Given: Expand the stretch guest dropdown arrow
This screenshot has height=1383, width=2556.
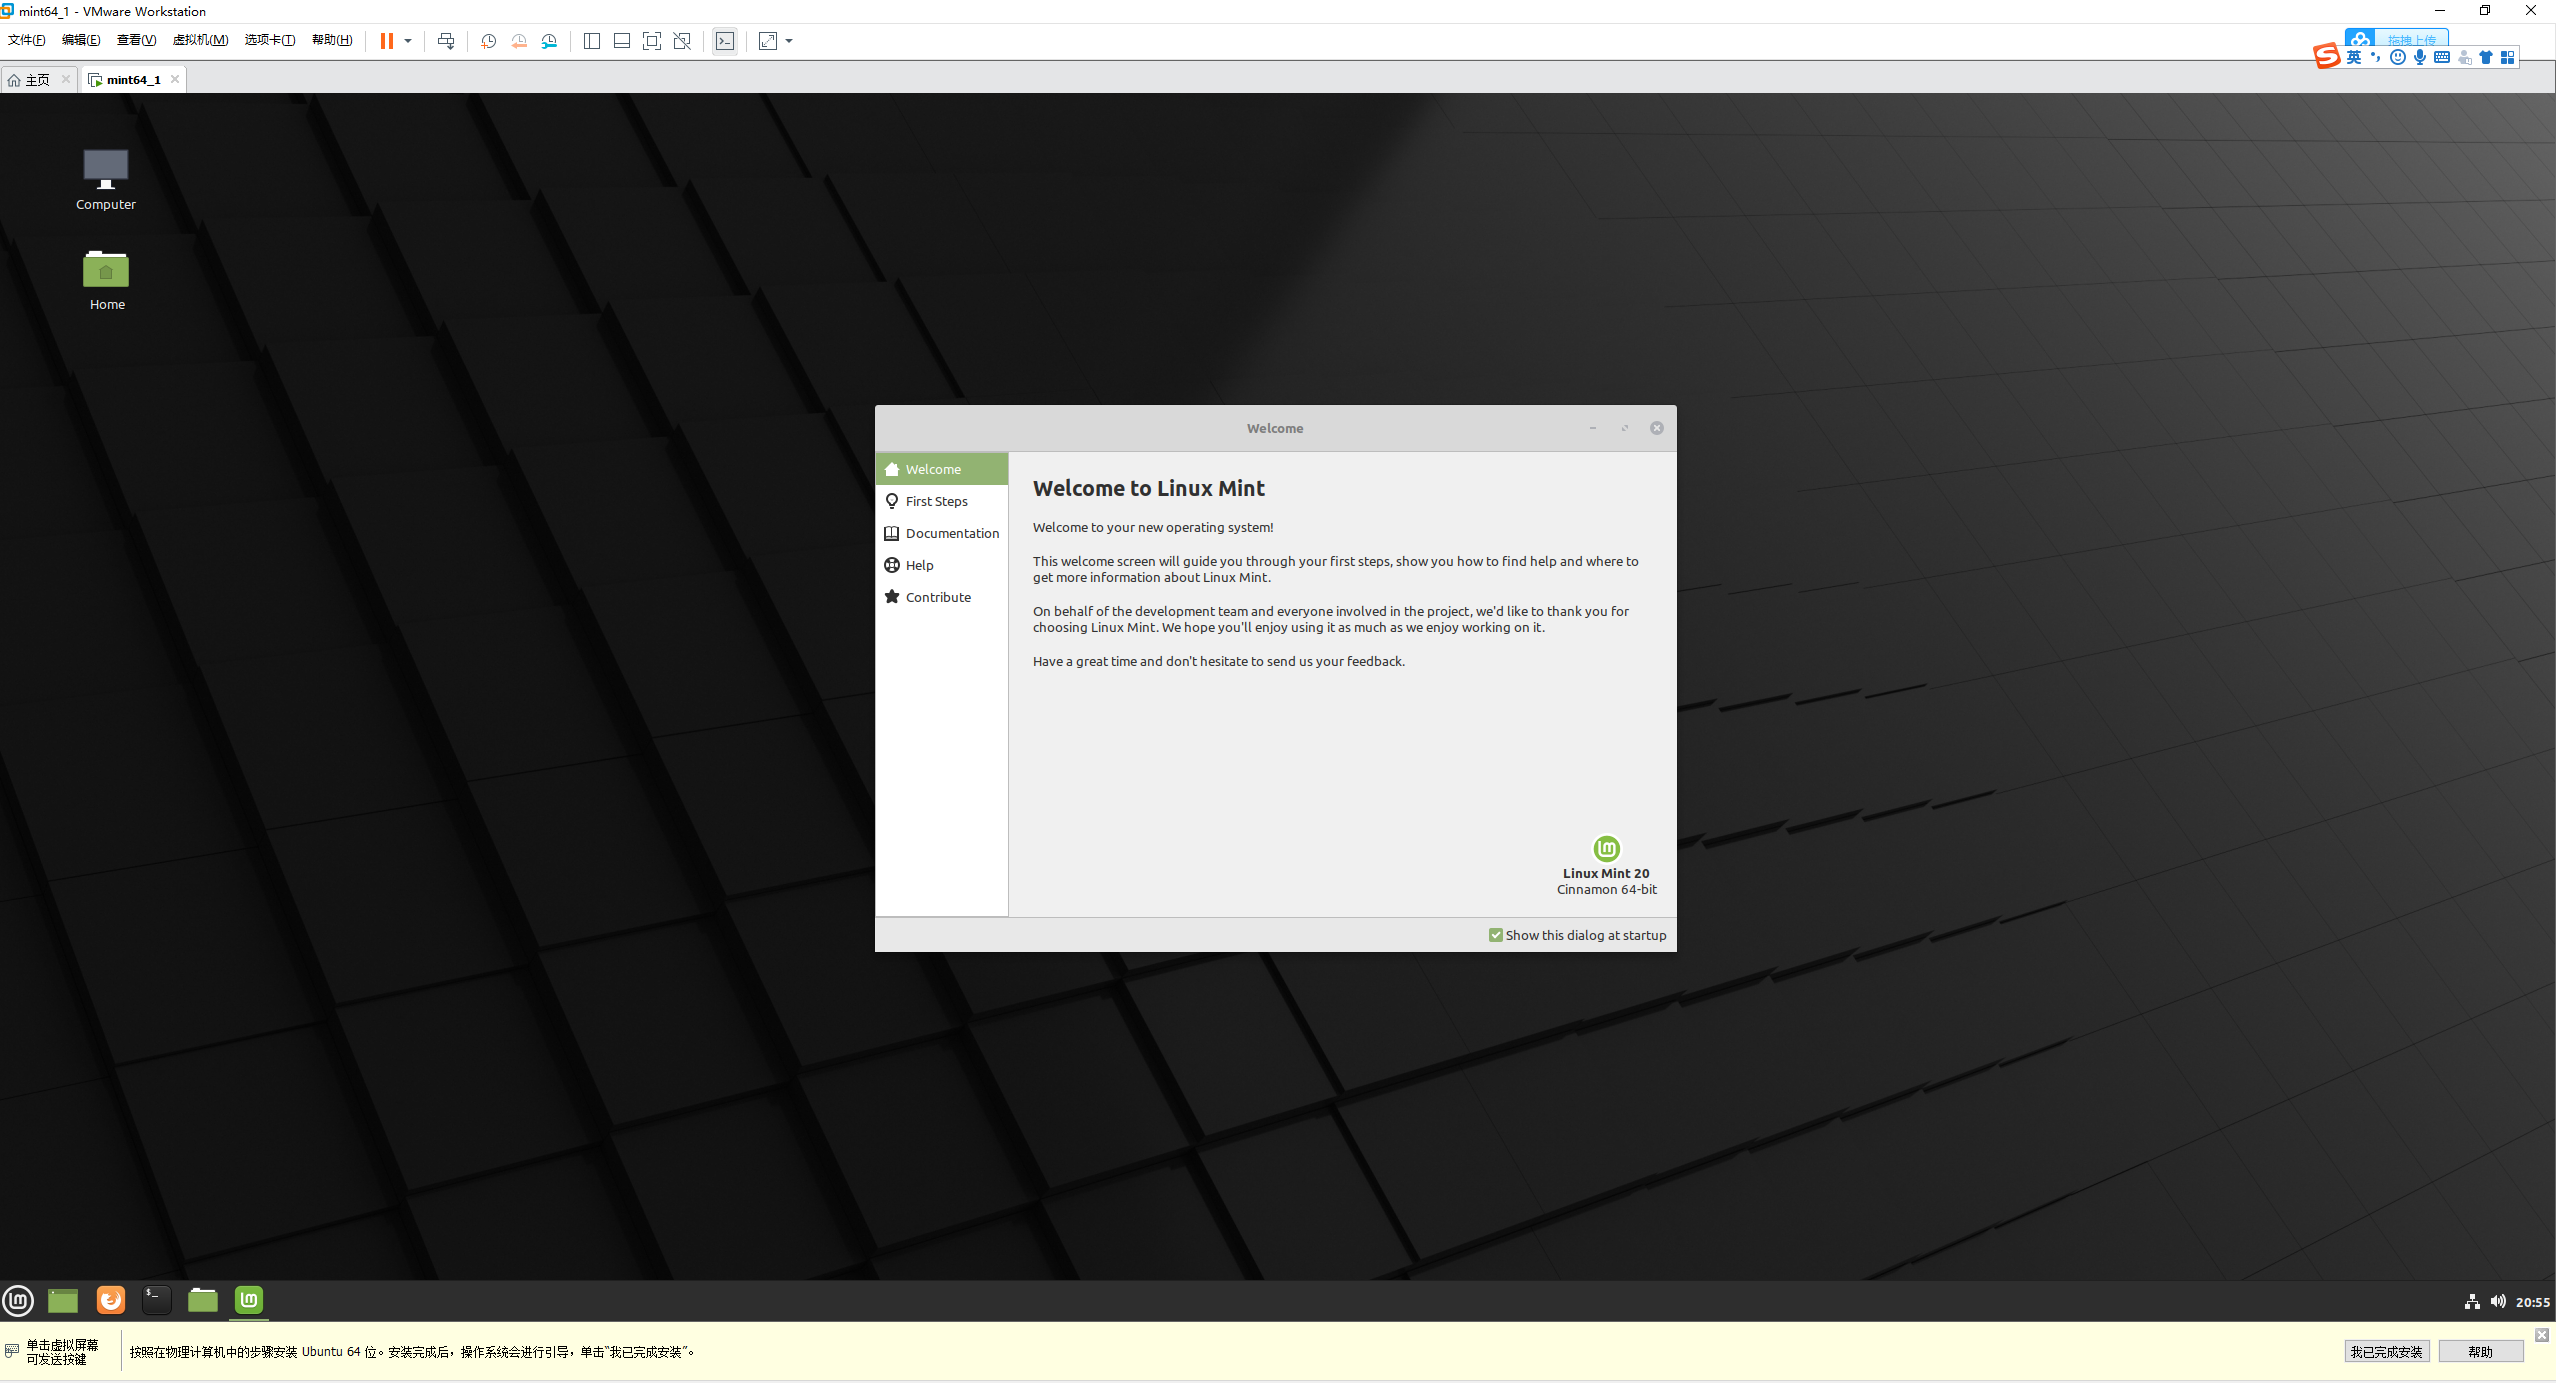Looking at the screenshot, I should (x=789, y=41).
